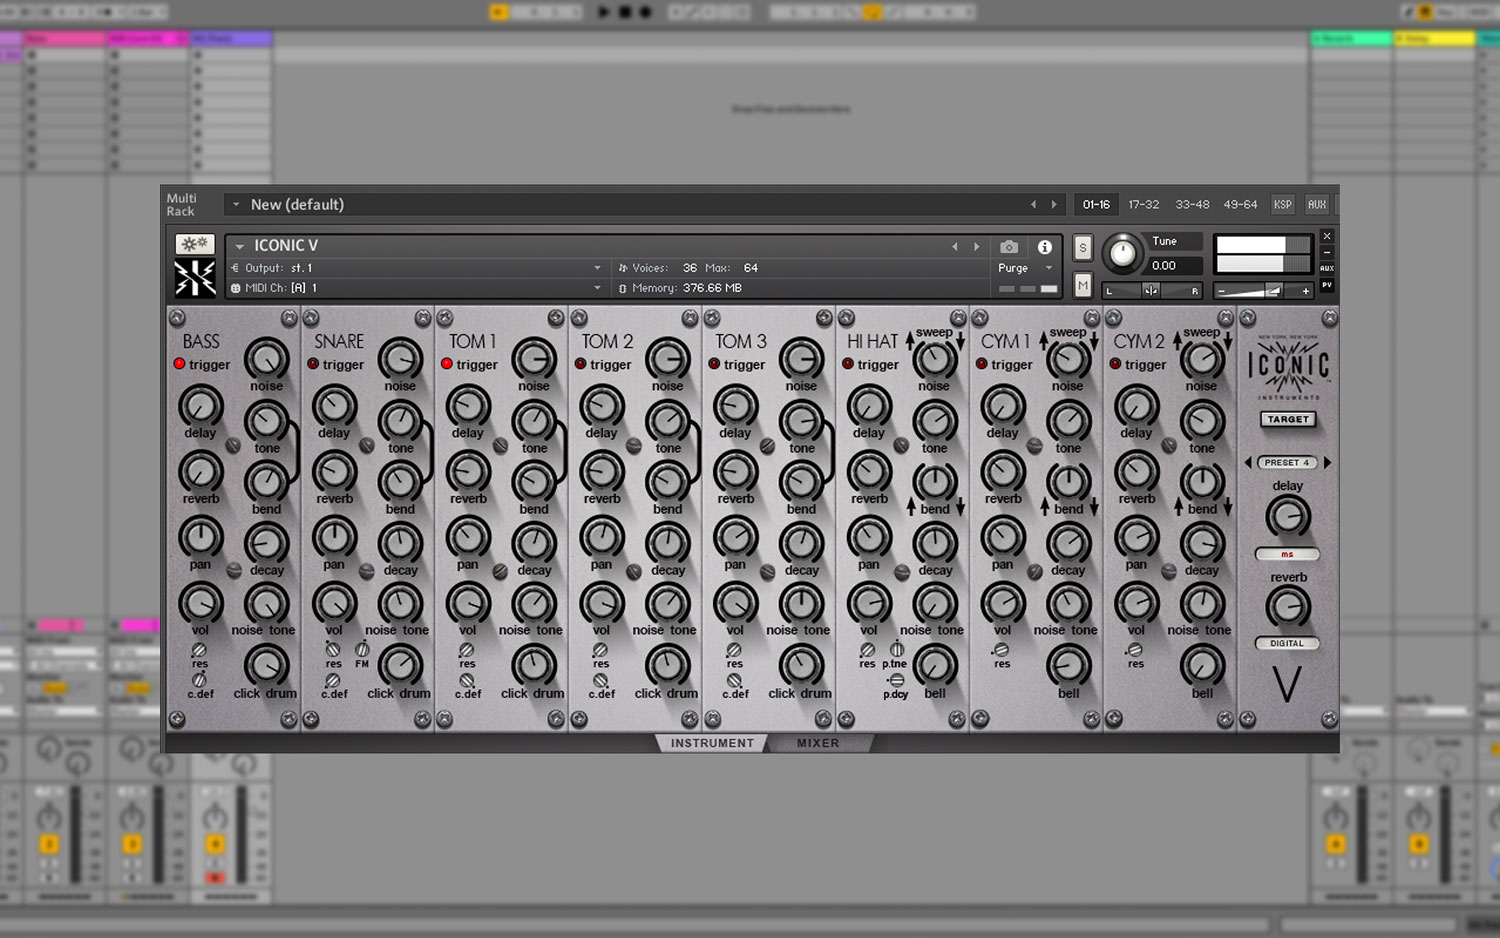Click the HI HAT sweep up arrow

click(910, 341)
